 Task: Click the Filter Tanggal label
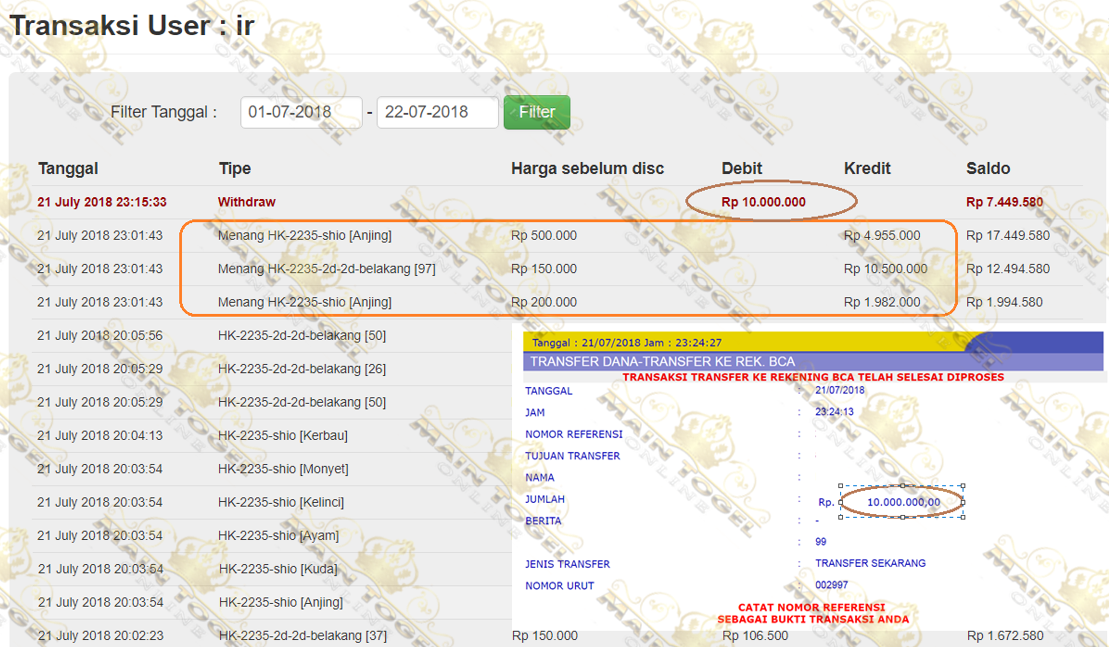pyautogui.click(x=163, y=112)
